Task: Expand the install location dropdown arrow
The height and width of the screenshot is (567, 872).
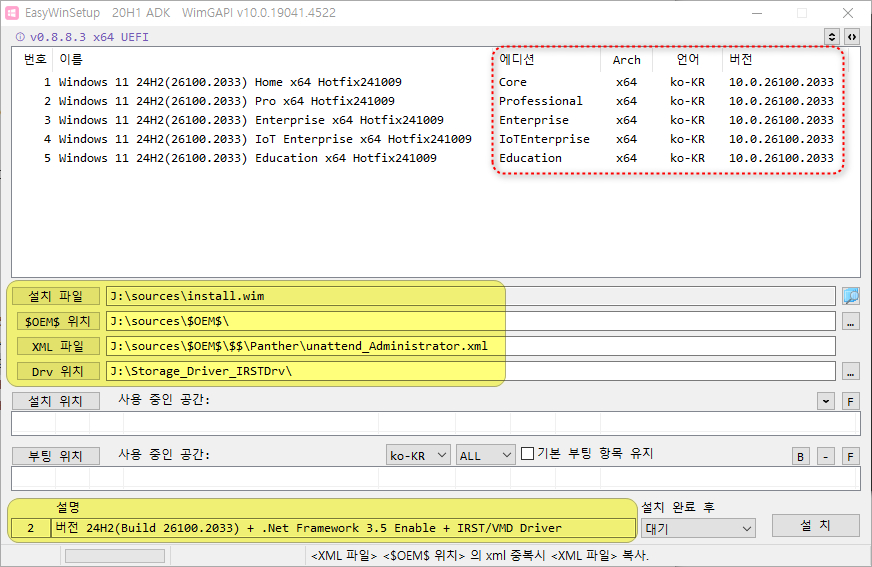Action: [826, 401]
